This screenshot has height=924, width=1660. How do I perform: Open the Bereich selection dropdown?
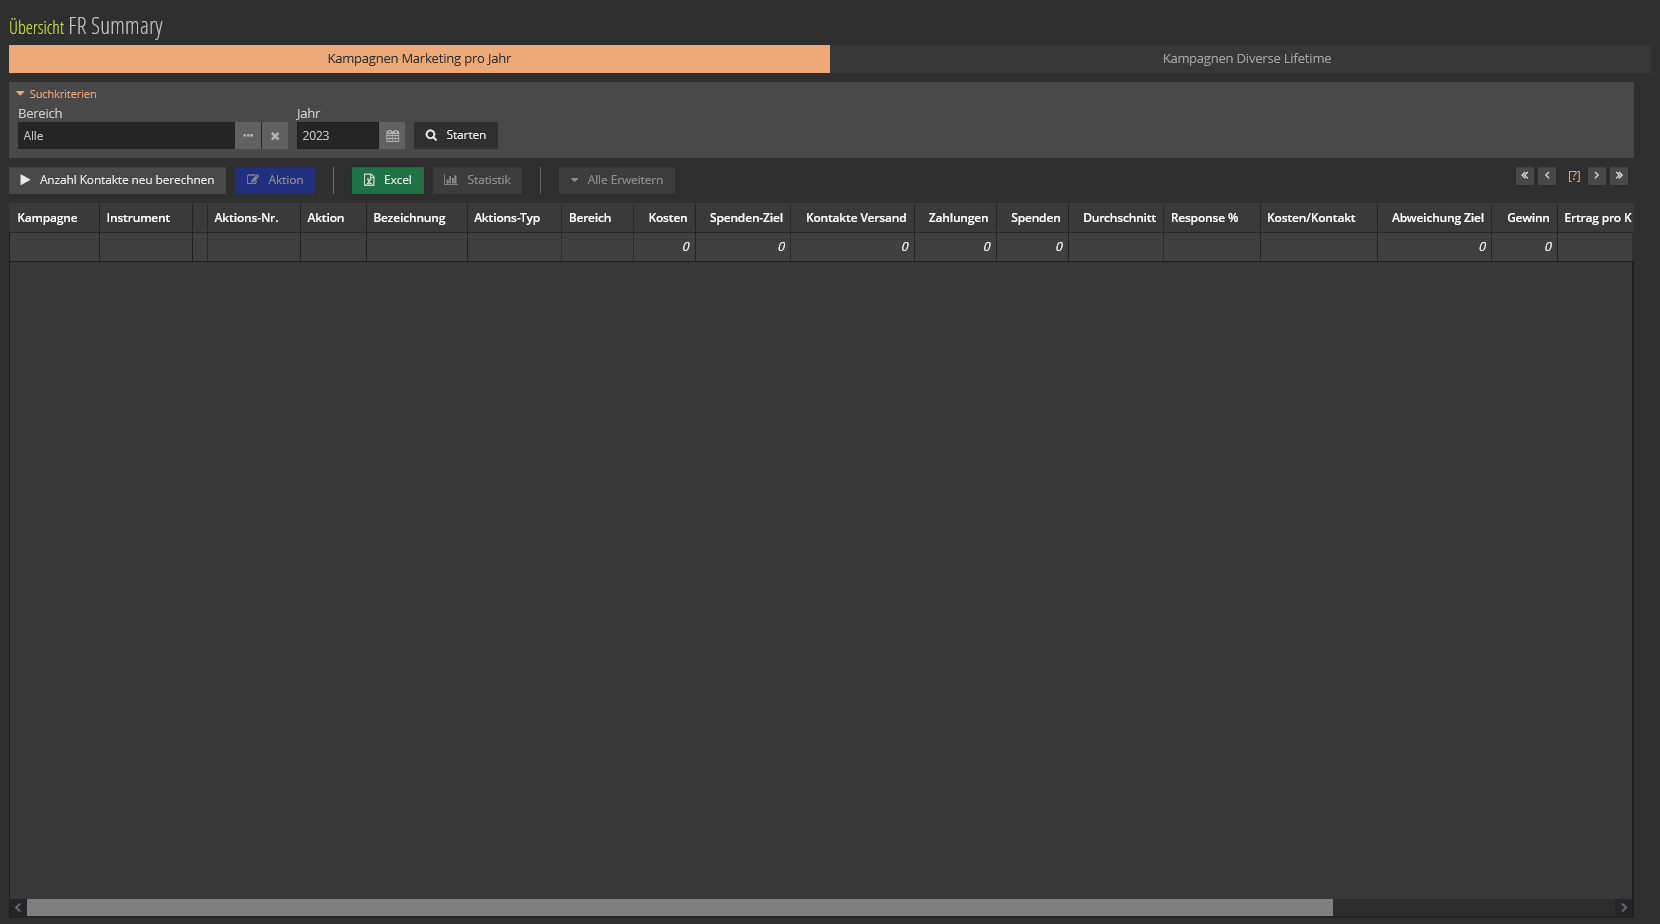click(x=125, y=135)
